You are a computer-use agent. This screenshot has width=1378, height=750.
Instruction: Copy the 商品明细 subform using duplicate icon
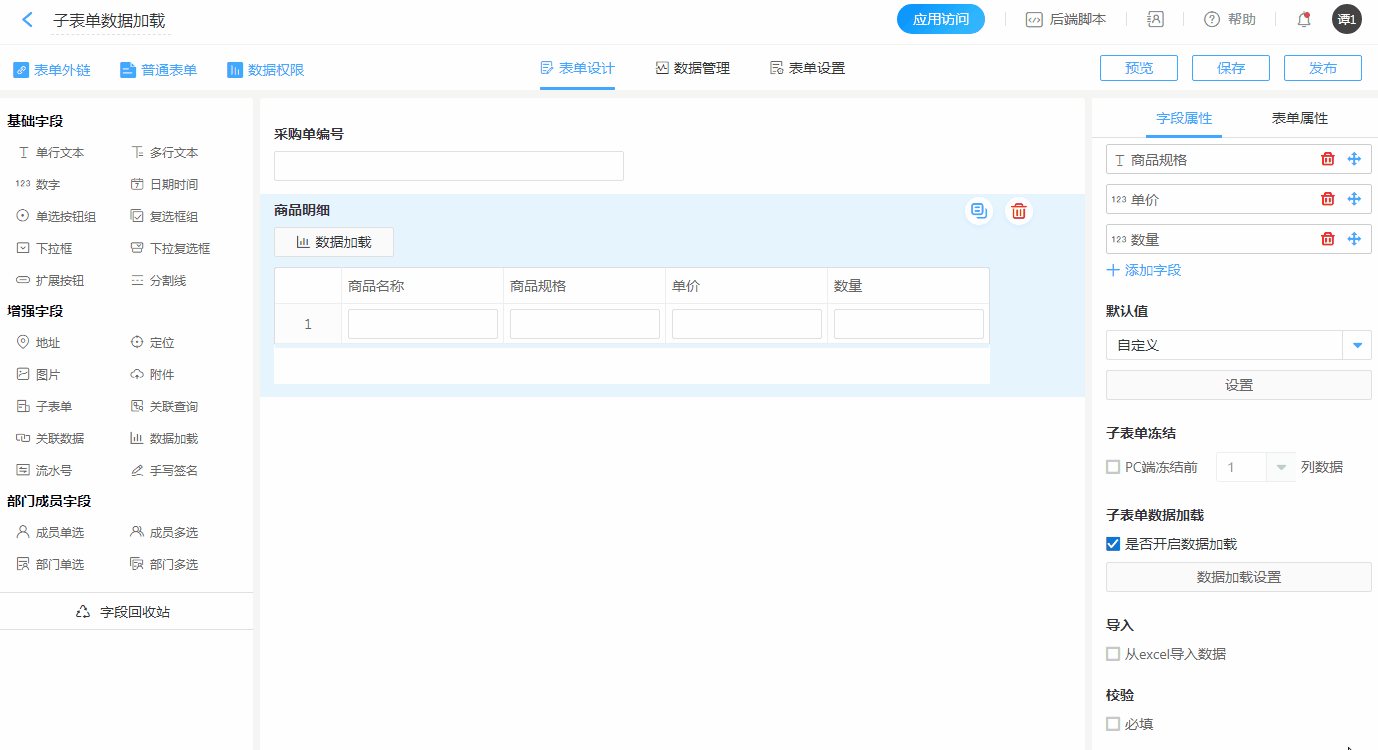pyautogui.click(x=979, y=211)
